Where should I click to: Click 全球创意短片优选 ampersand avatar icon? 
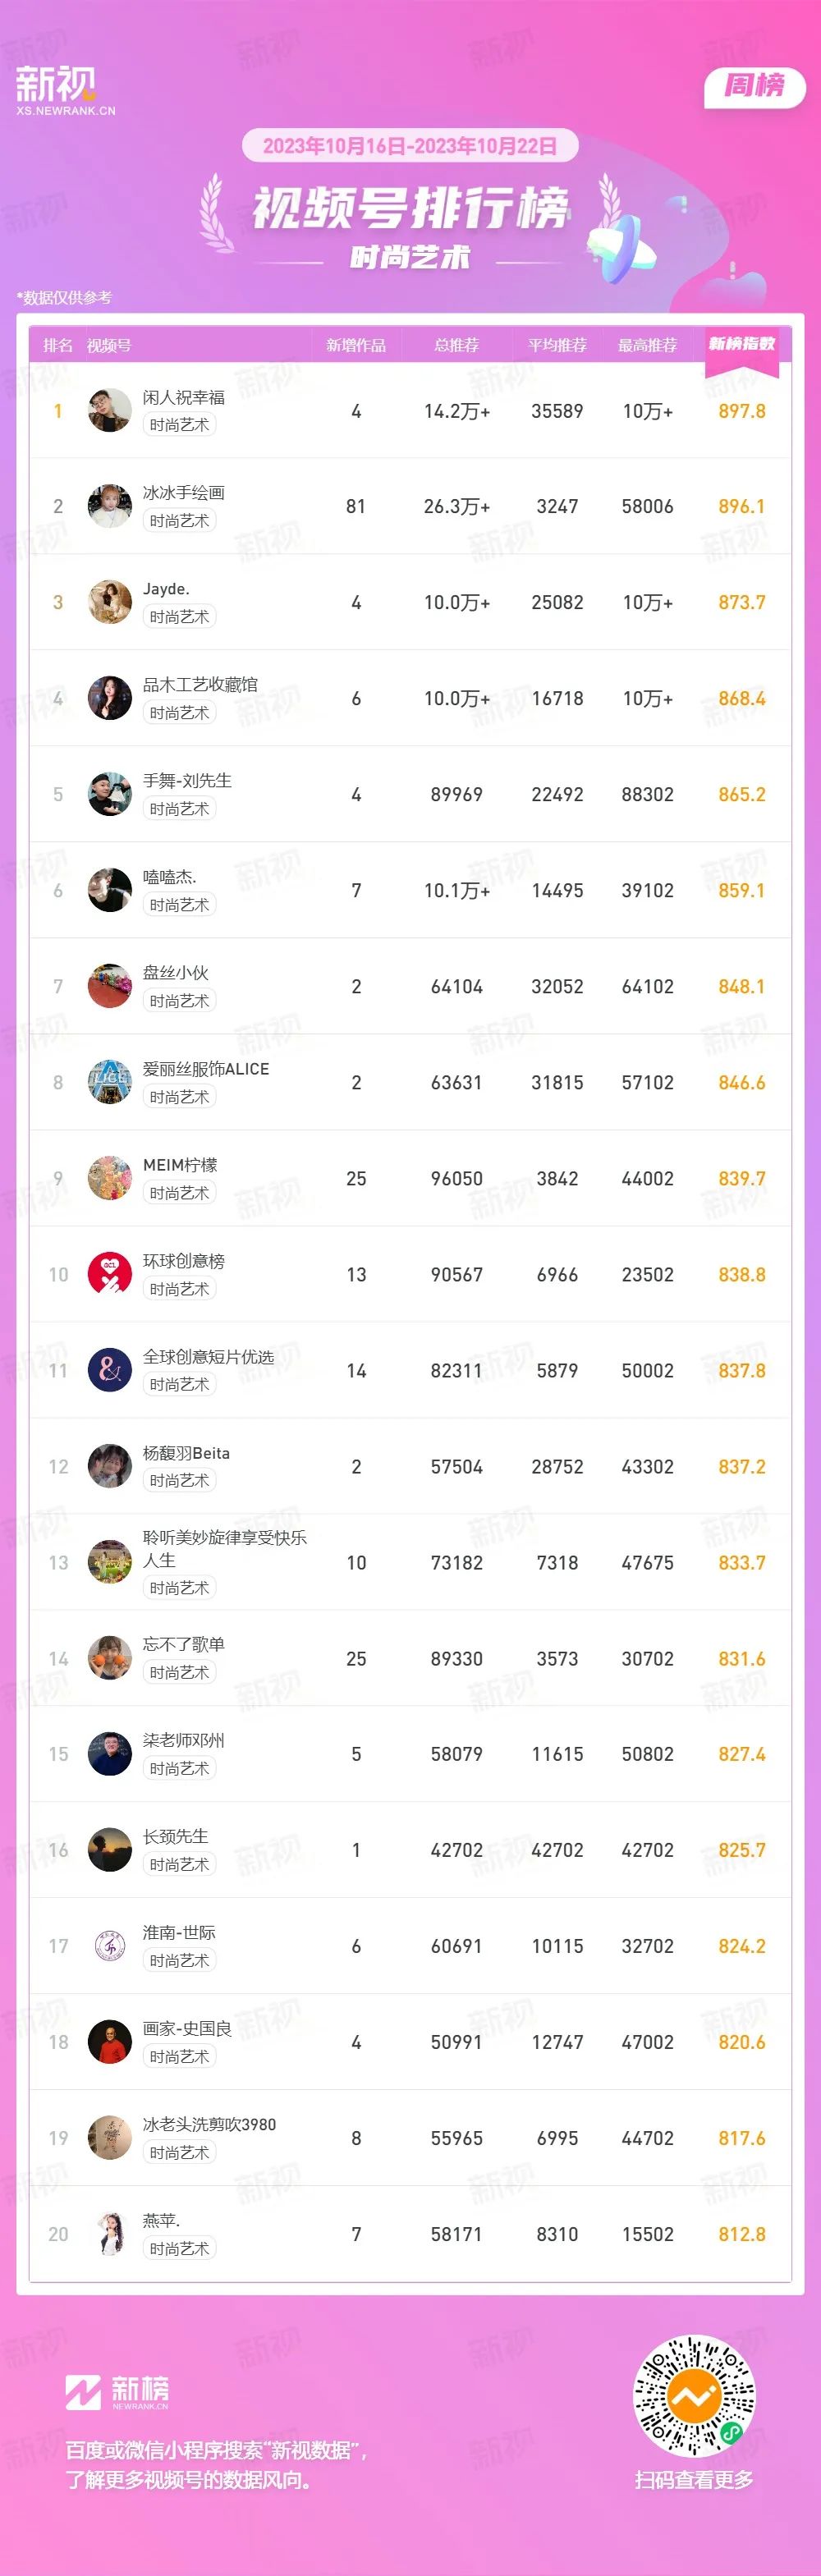(x=110, y=1370)
